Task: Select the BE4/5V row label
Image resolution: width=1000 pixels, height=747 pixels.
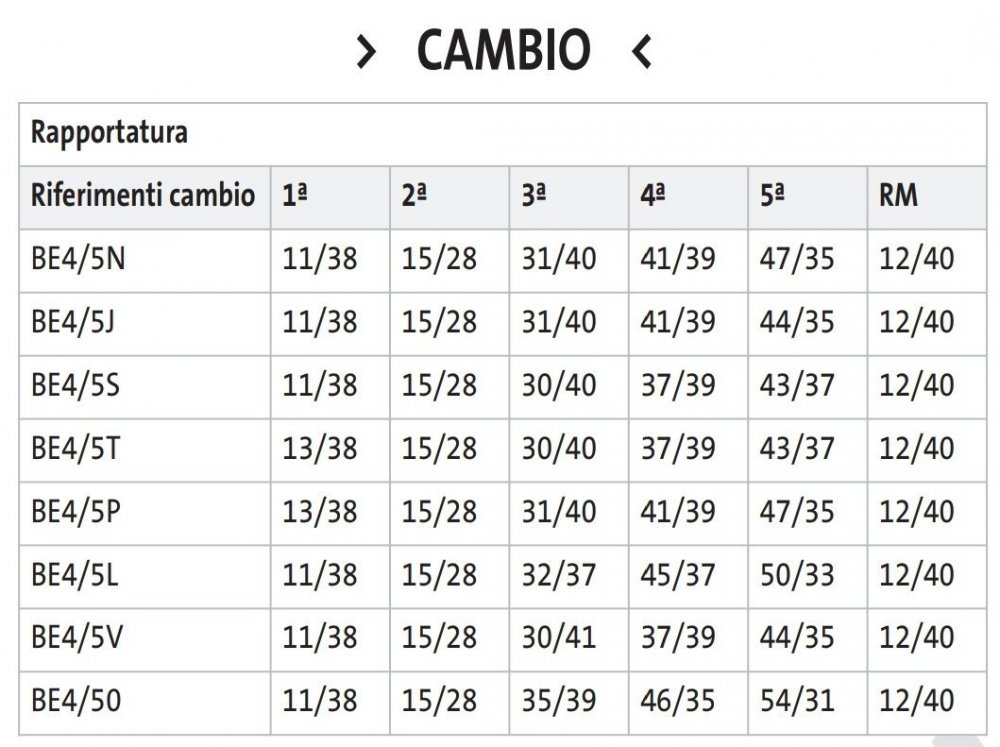Action: tap(77, 638)
